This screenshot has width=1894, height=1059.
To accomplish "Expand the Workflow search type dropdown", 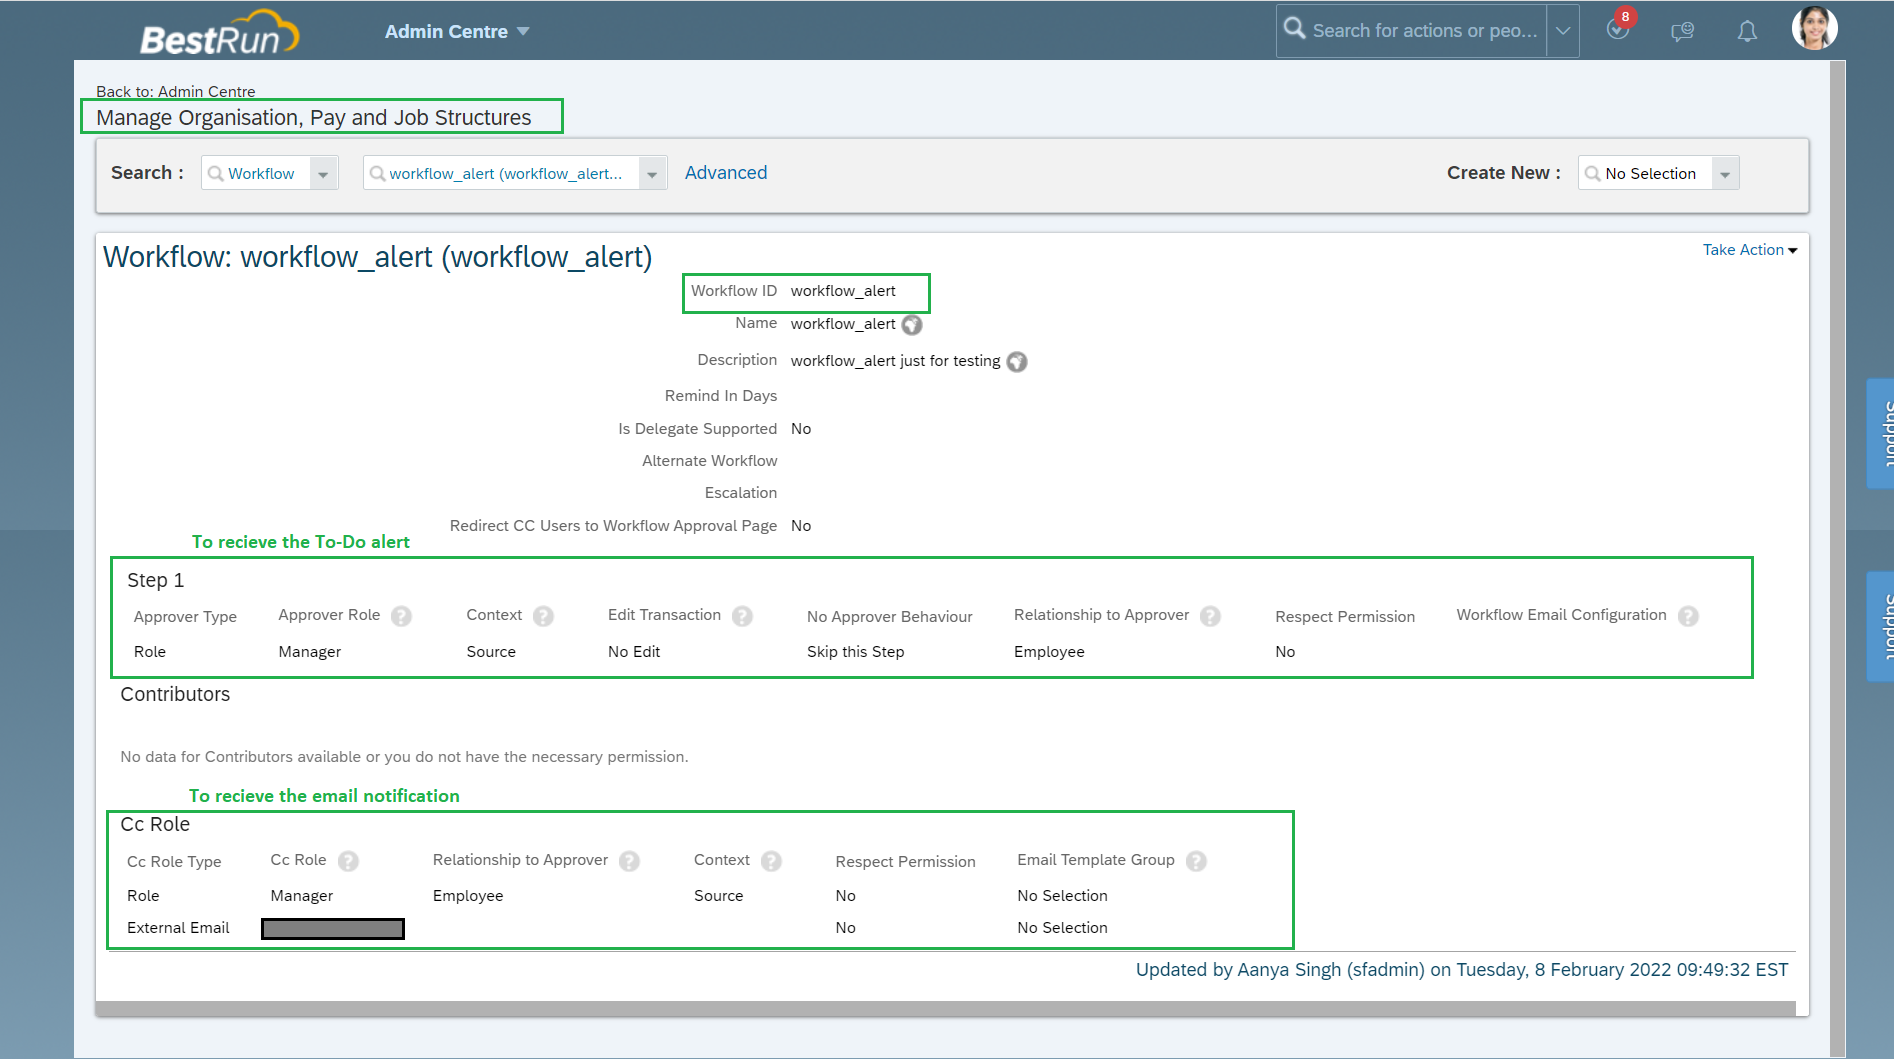I will [x=323, y=174].
